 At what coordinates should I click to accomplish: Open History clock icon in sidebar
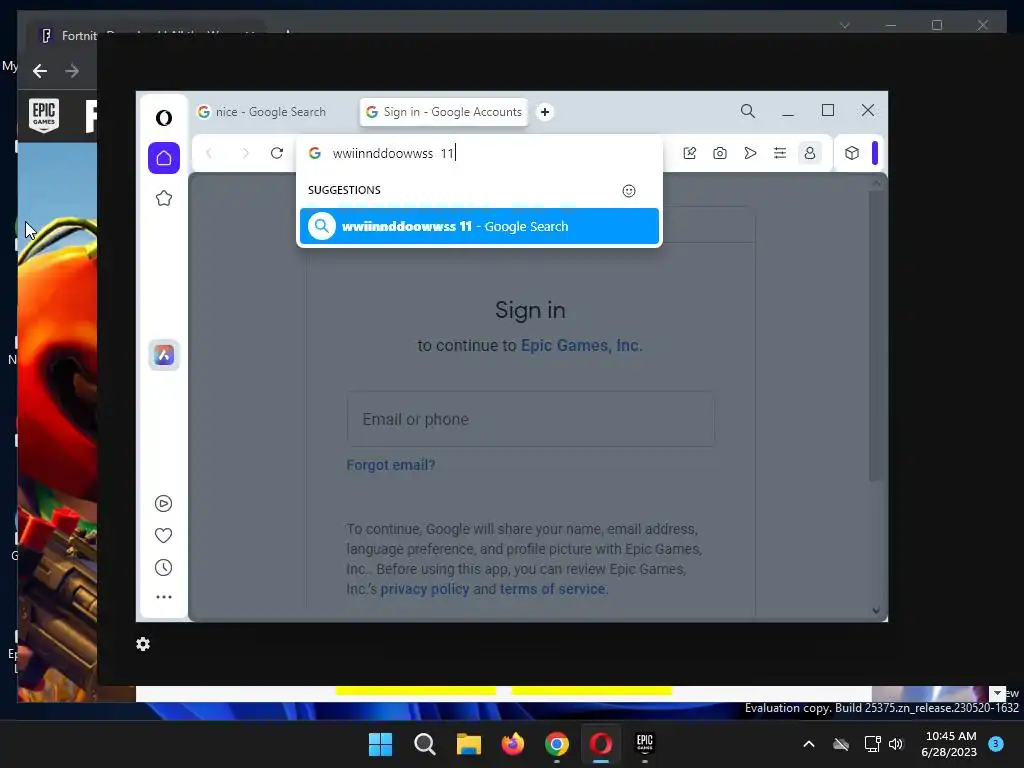163,568
